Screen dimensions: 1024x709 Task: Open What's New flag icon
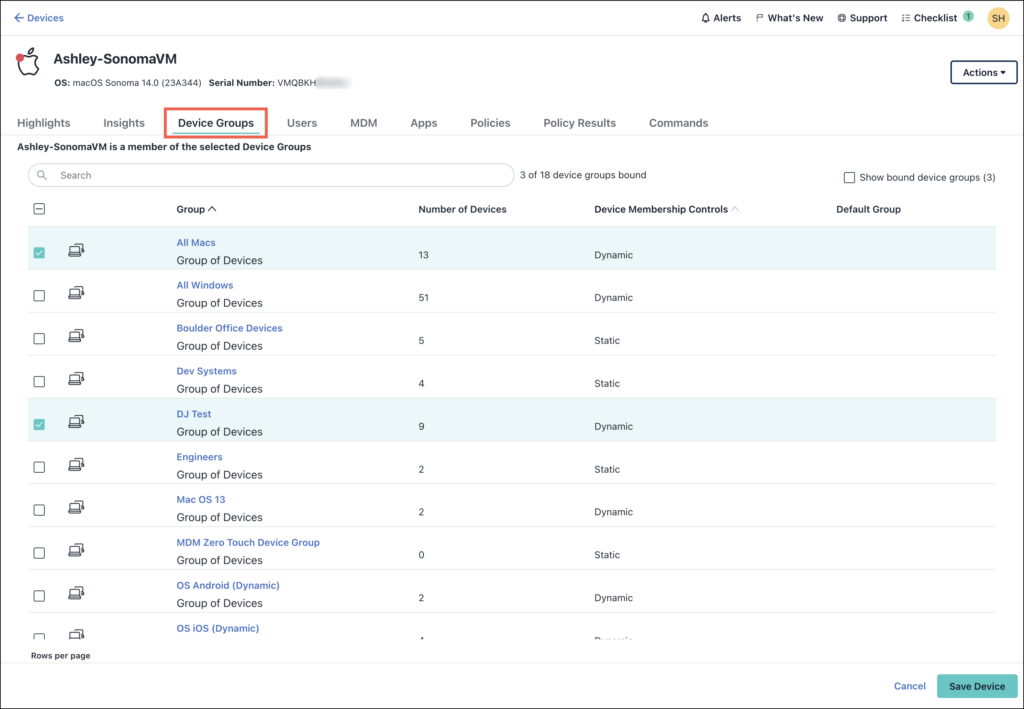coord(760,18)
